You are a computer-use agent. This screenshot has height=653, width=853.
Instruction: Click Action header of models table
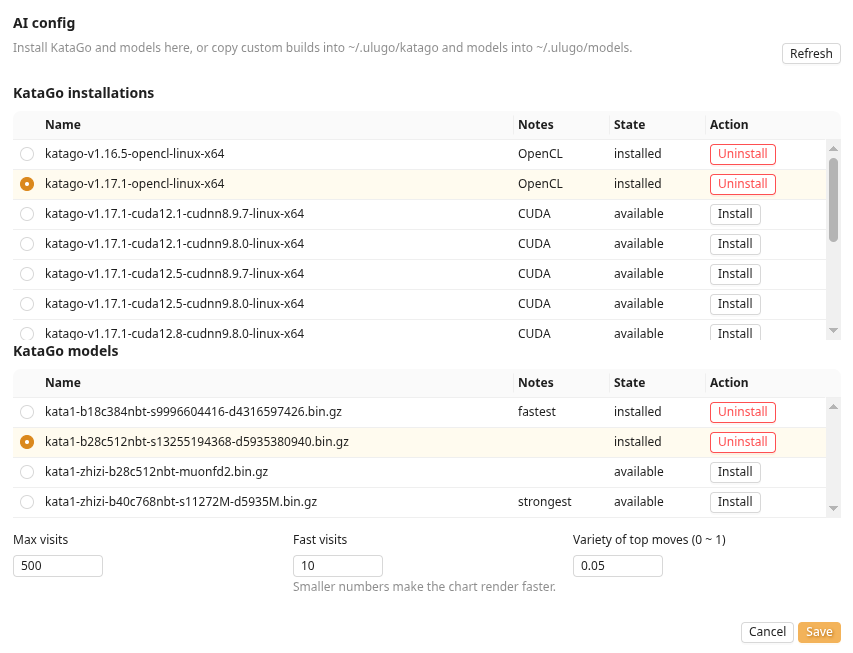[x=729, y=383]
